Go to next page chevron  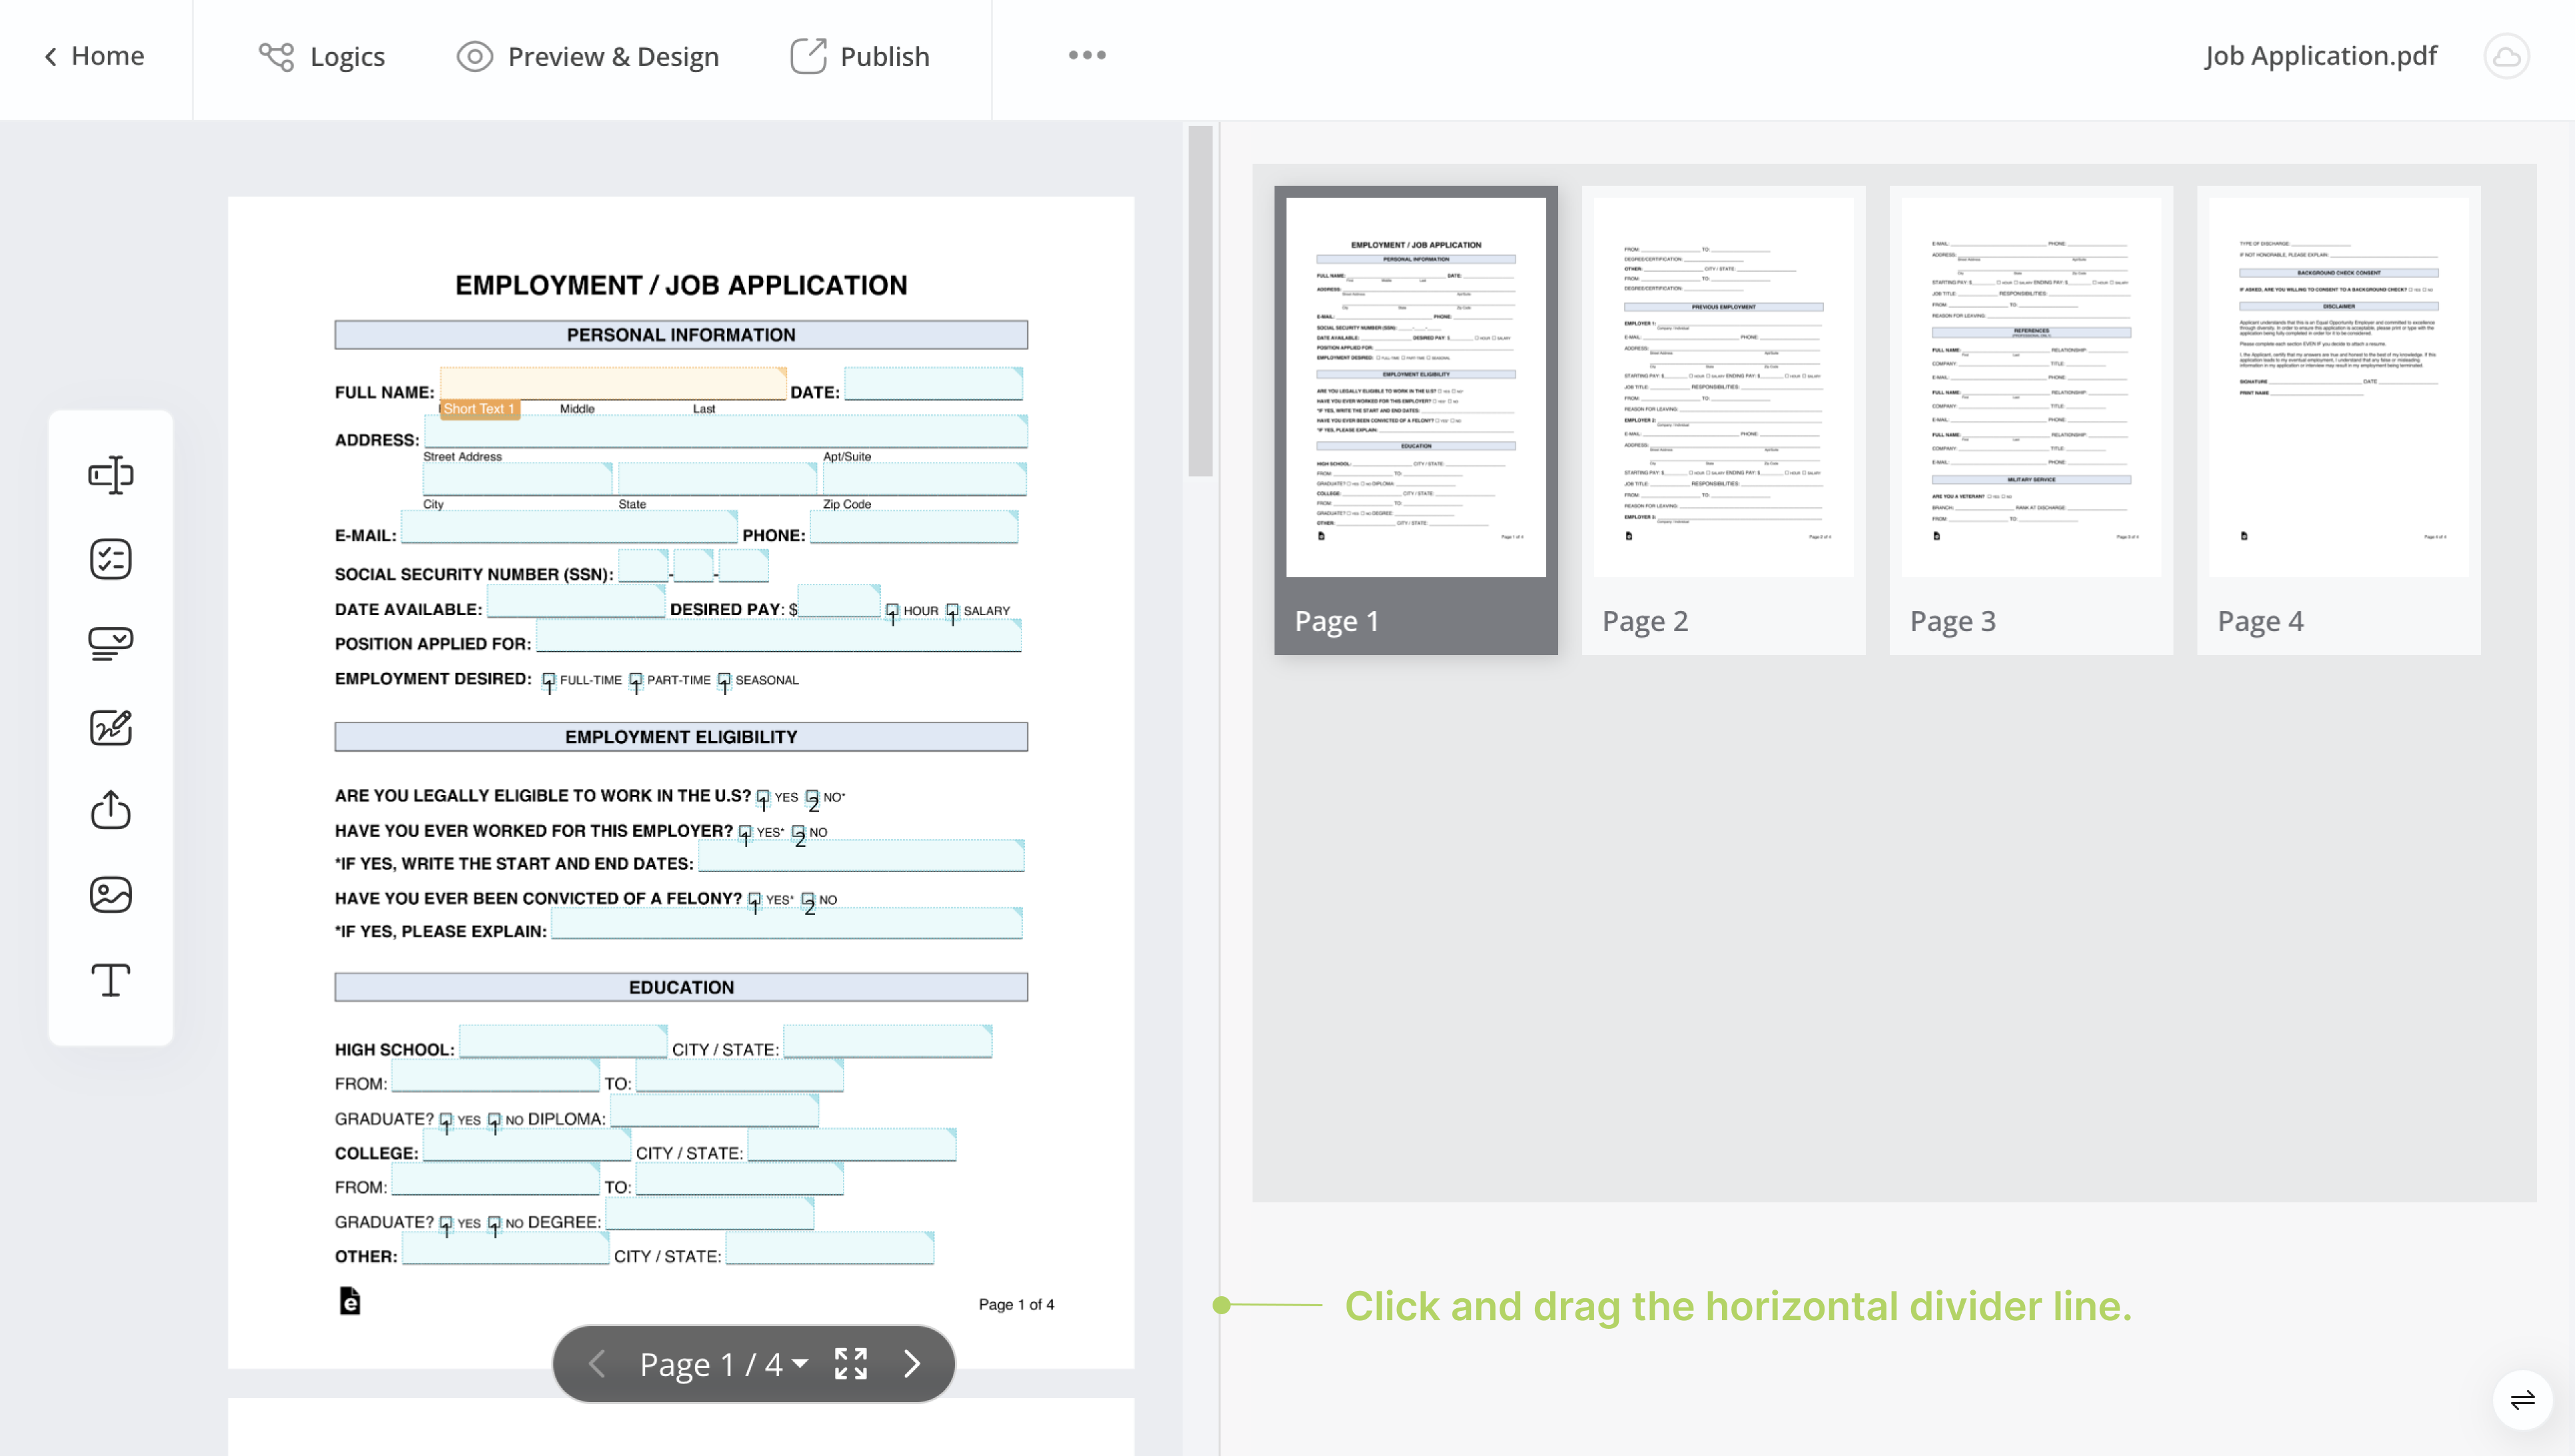(x=912, y=1364)
